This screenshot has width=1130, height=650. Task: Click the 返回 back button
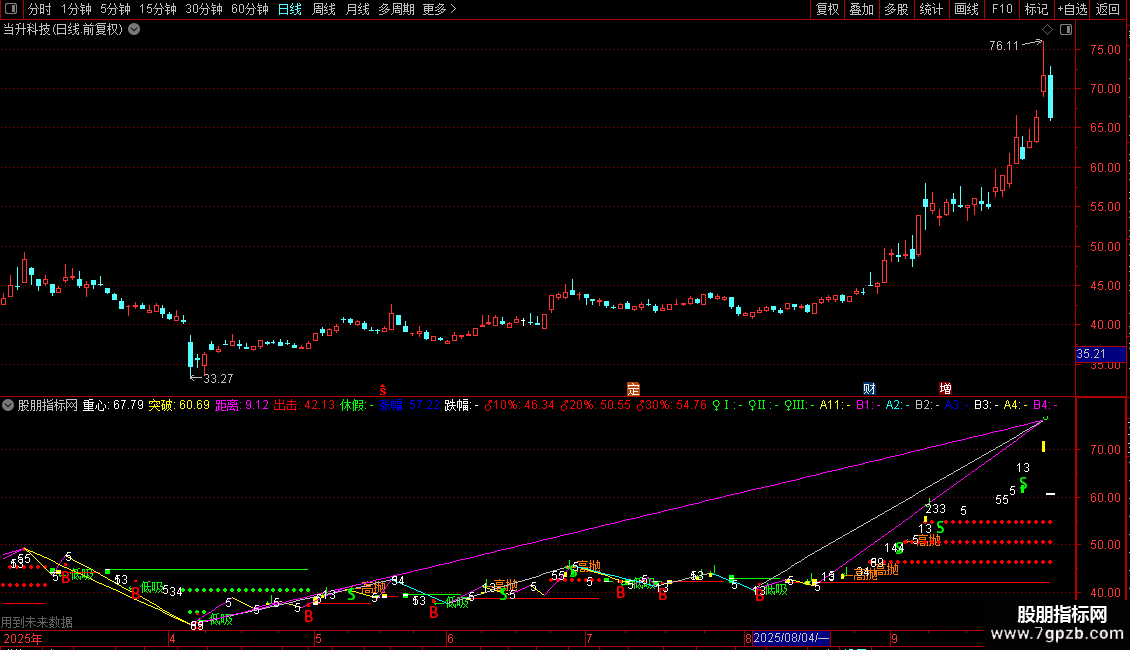coord(1108,9)
